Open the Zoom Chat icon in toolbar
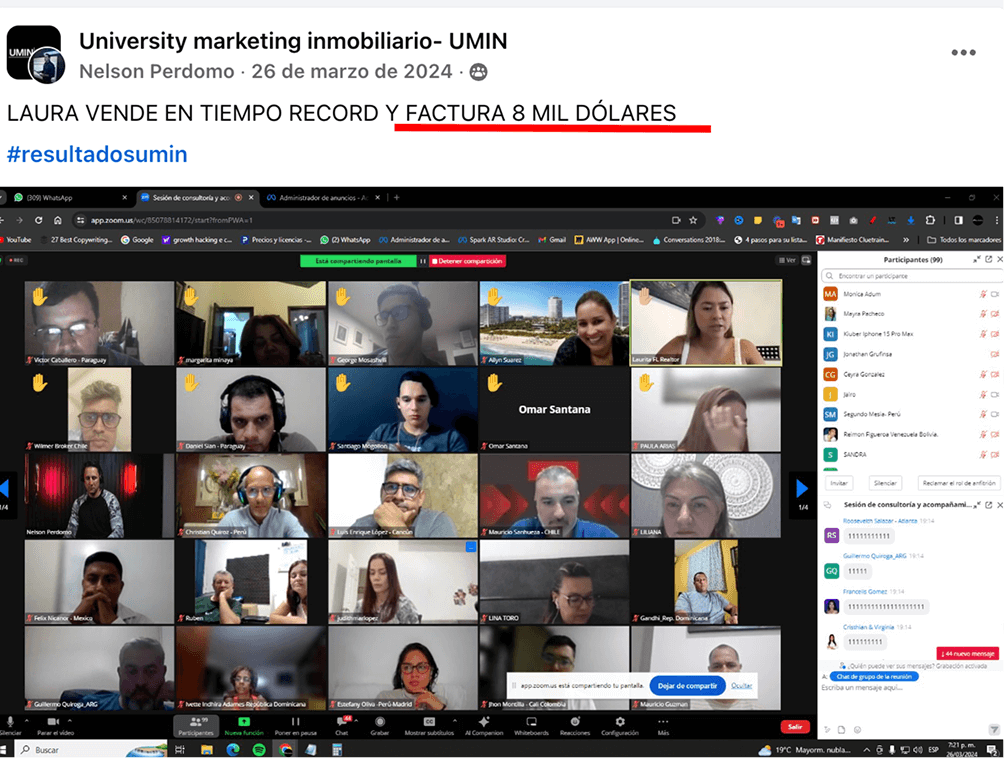Image resolution: width=1004 pixels, height=758 pixels. click(x=341, y=722)
